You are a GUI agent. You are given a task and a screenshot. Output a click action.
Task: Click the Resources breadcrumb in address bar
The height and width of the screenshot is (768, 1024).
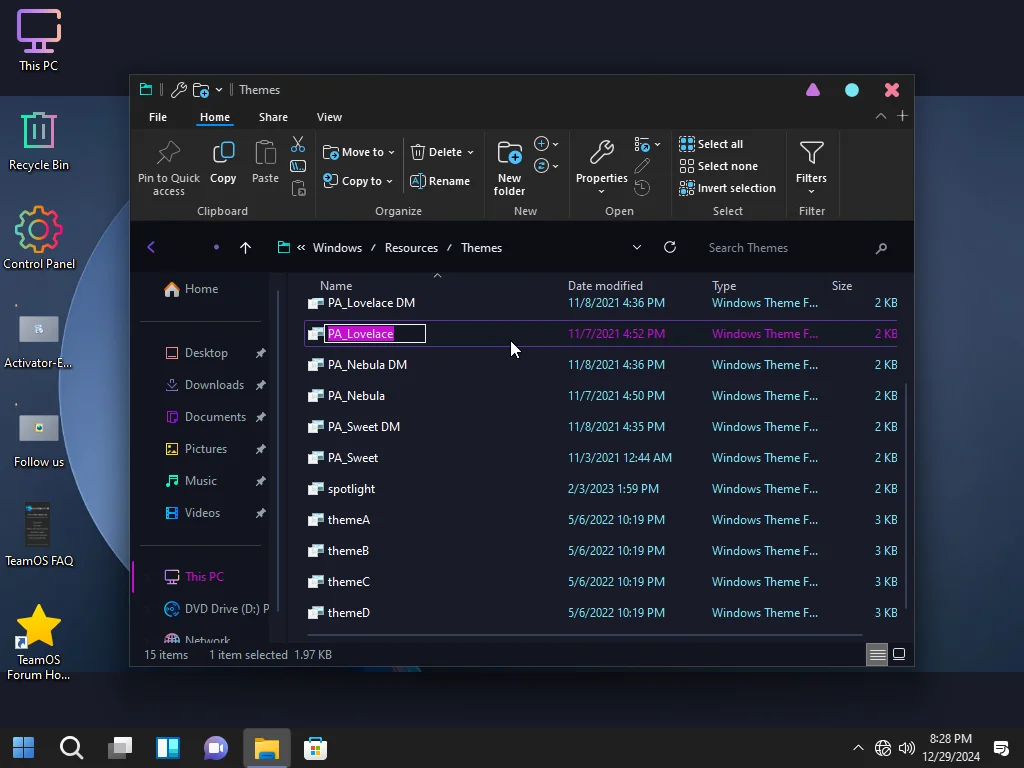[x=411, y=248]
